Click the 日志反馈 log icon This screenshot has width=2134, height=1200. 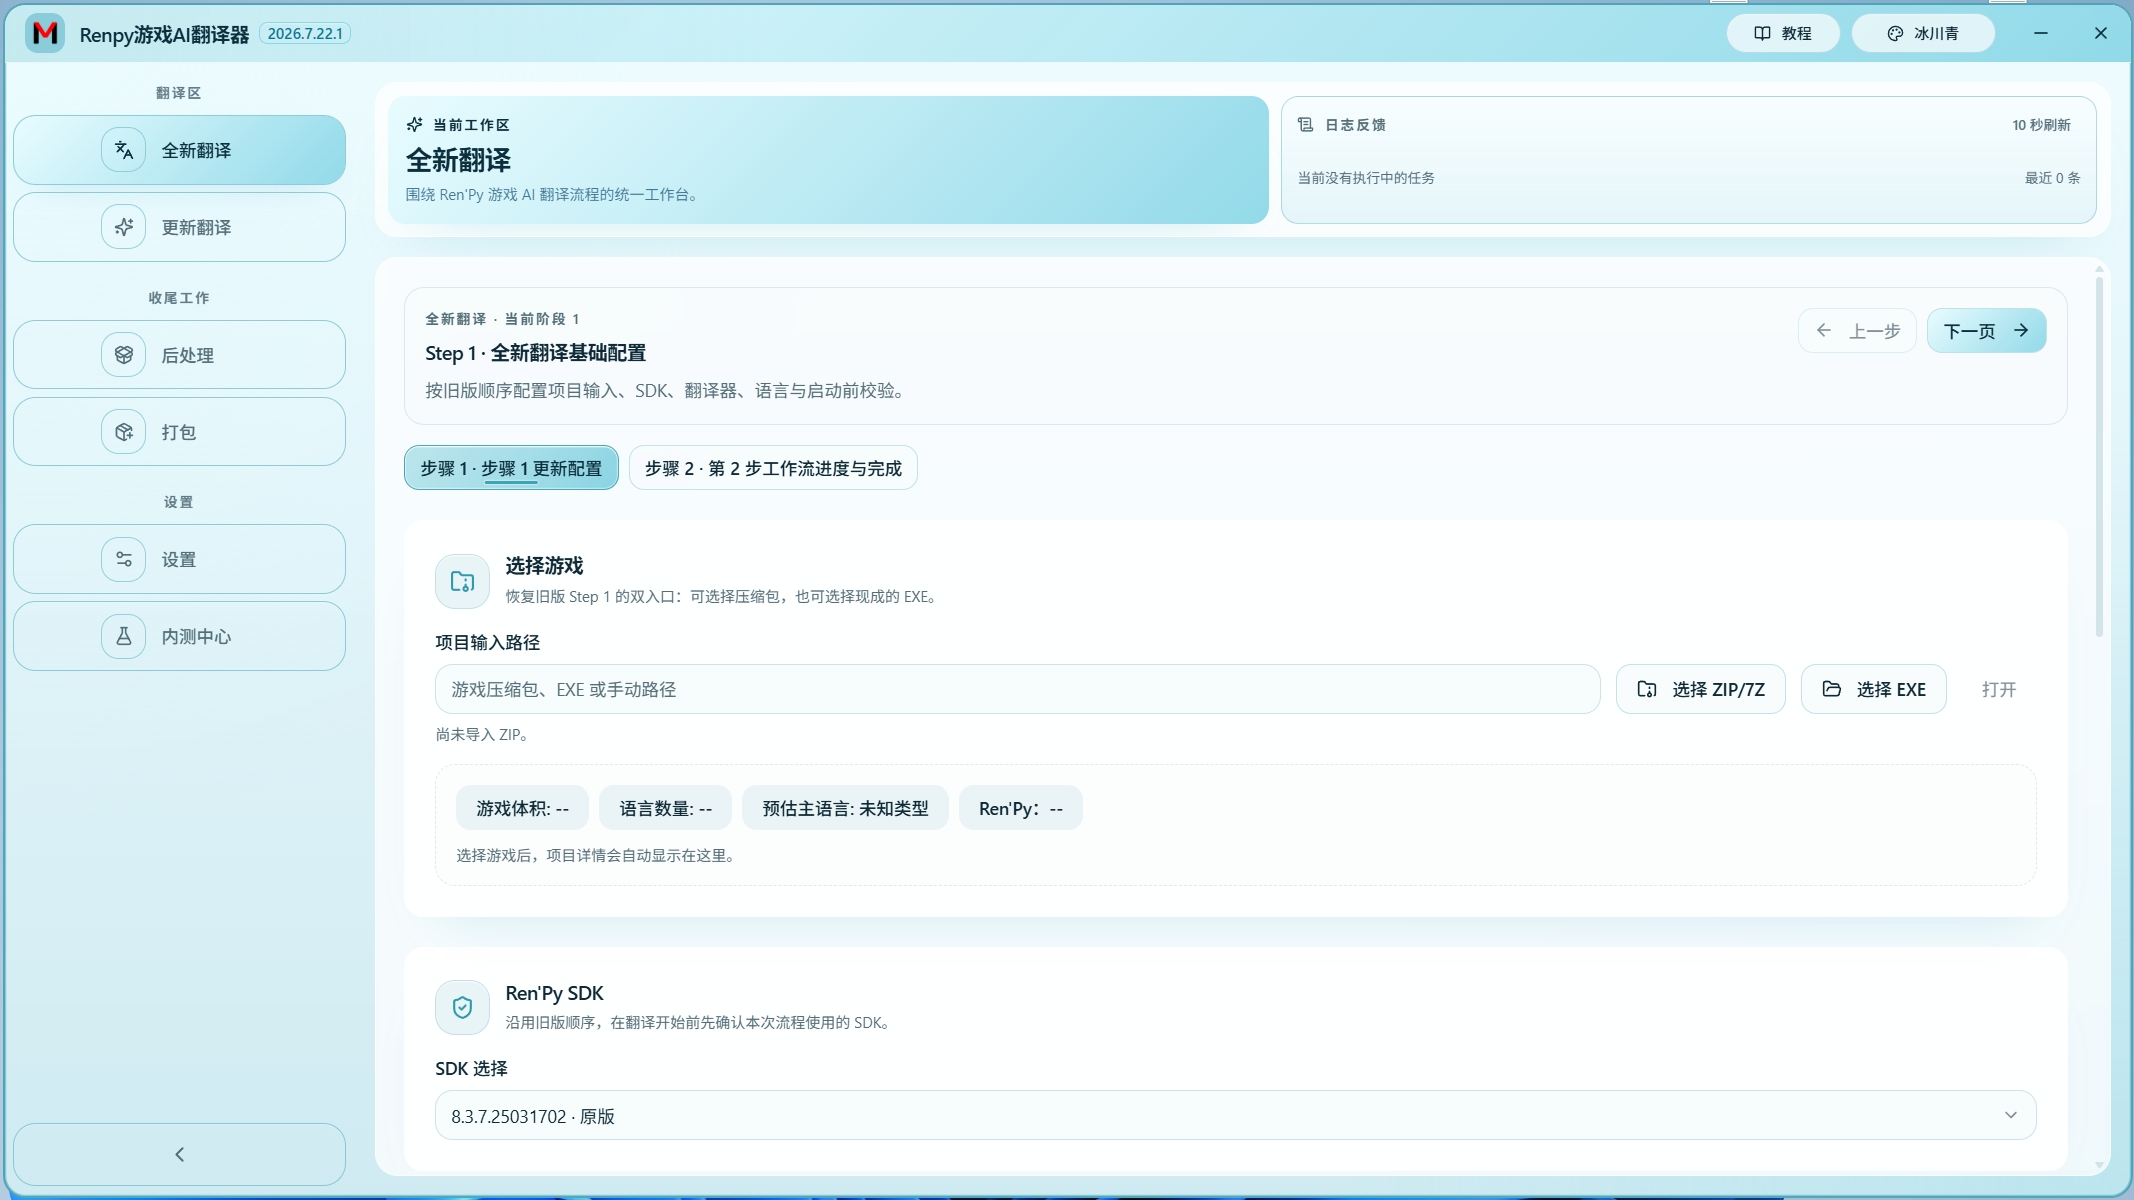[x=1305, y=125]
